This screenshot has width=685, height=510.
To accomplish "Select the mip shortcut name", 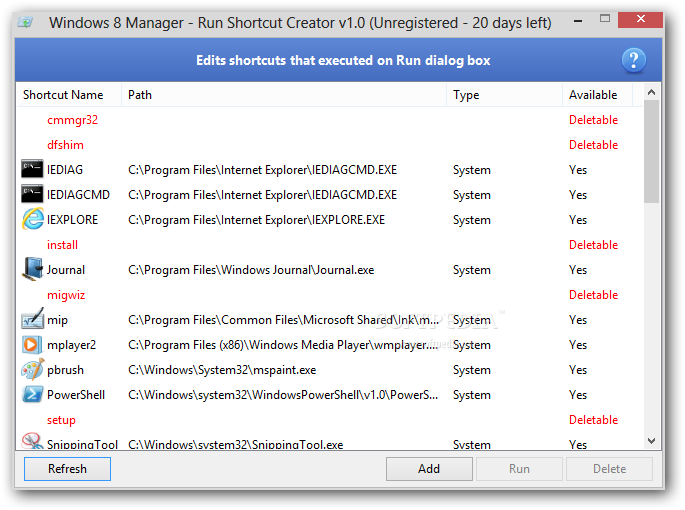I will coord(57,320).
